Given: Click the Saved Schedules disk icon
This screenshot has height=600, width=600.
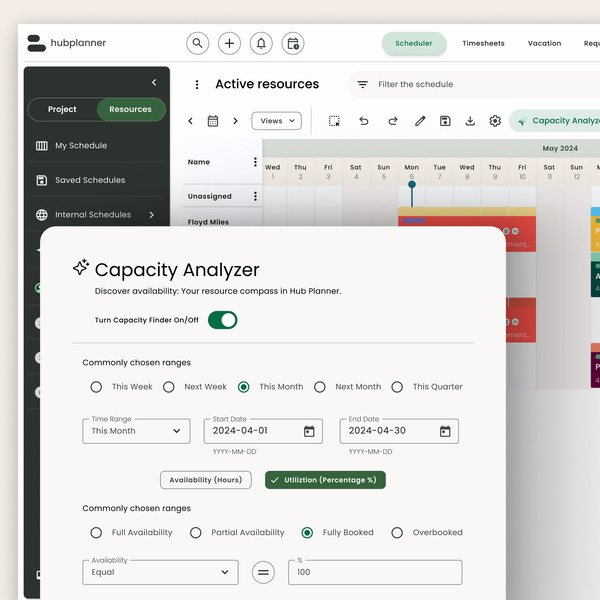Looking at the screenshot, I should 42,180.
